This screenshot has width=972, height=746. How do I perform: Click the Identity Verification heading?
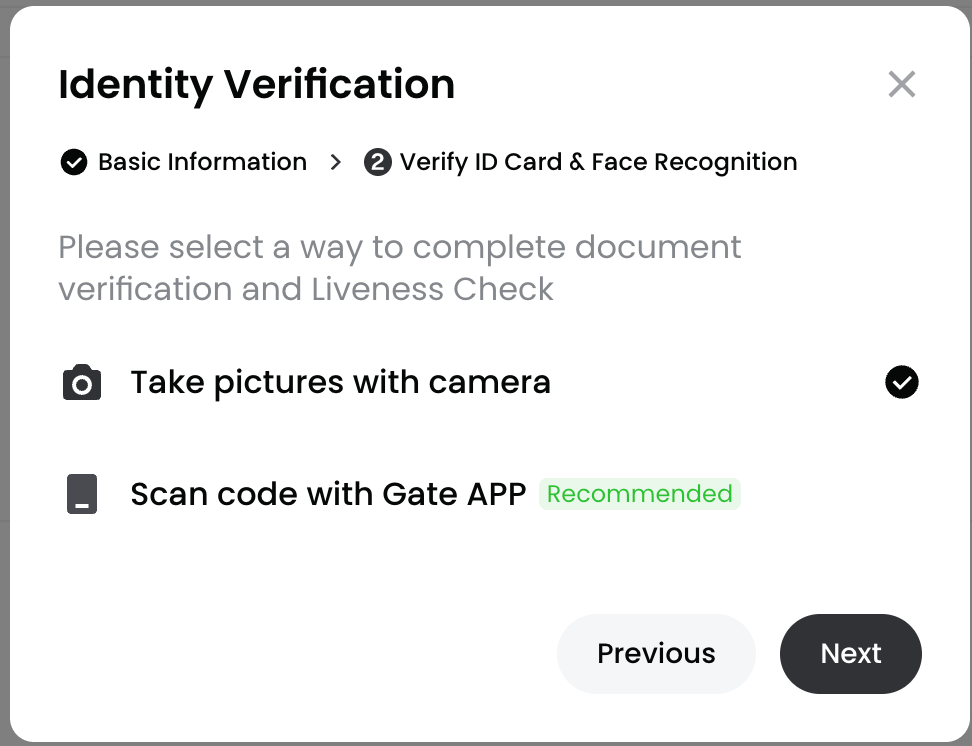[x=257, y=85]
